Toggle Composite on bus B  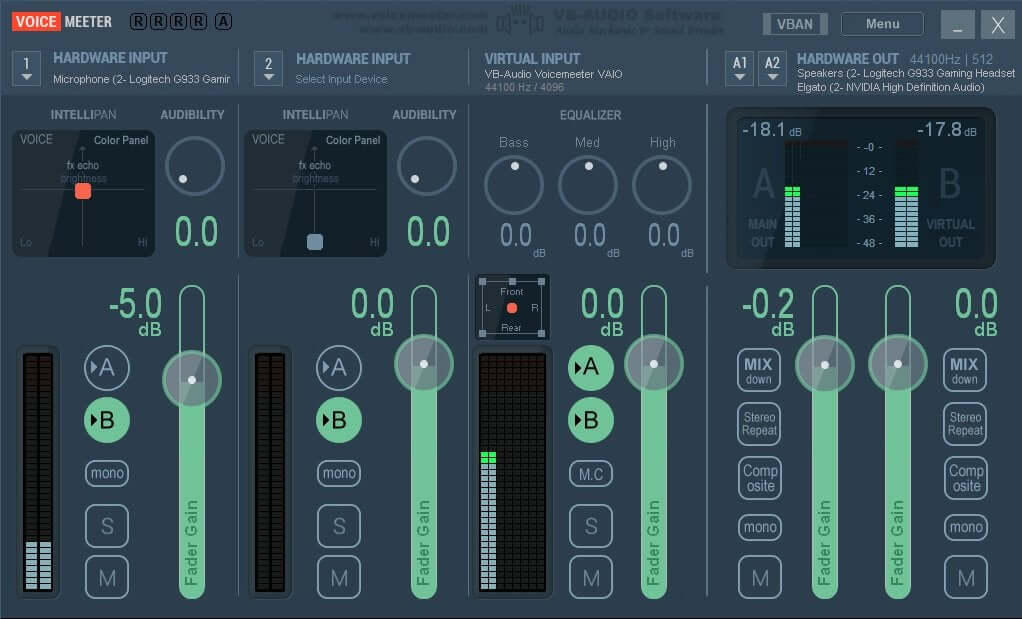[x=966, y=478]
